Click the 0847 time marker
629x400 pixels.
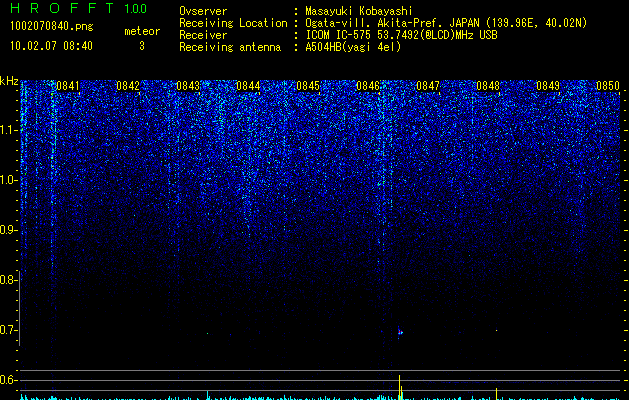pyautogui.click(x=428, y=86)
